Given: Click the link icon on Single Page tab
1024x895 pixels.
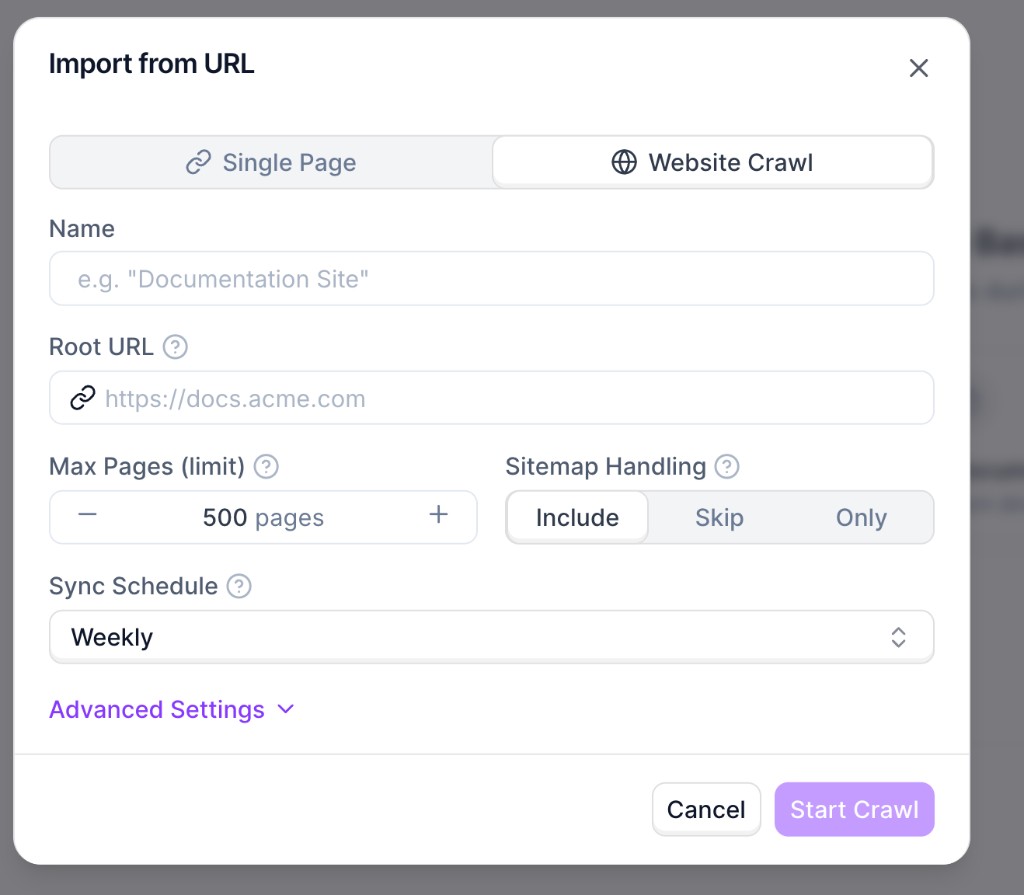Looking at the screenshot, I should coord(200,162).
